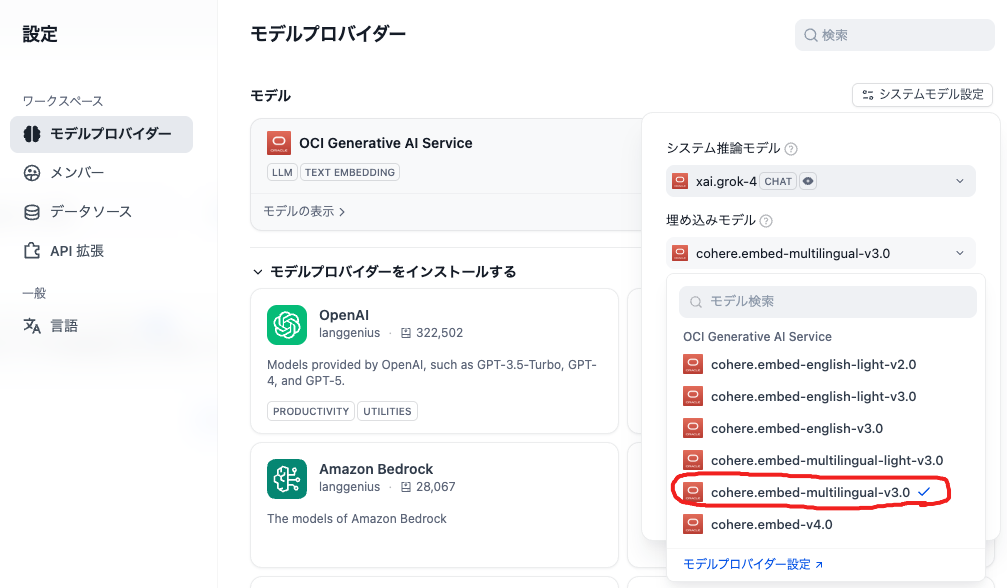This screenshot has height=588, width=1007.
Task: Click the Oracle icon beside cohere.embed-v4.0
Action: [692, 524]
